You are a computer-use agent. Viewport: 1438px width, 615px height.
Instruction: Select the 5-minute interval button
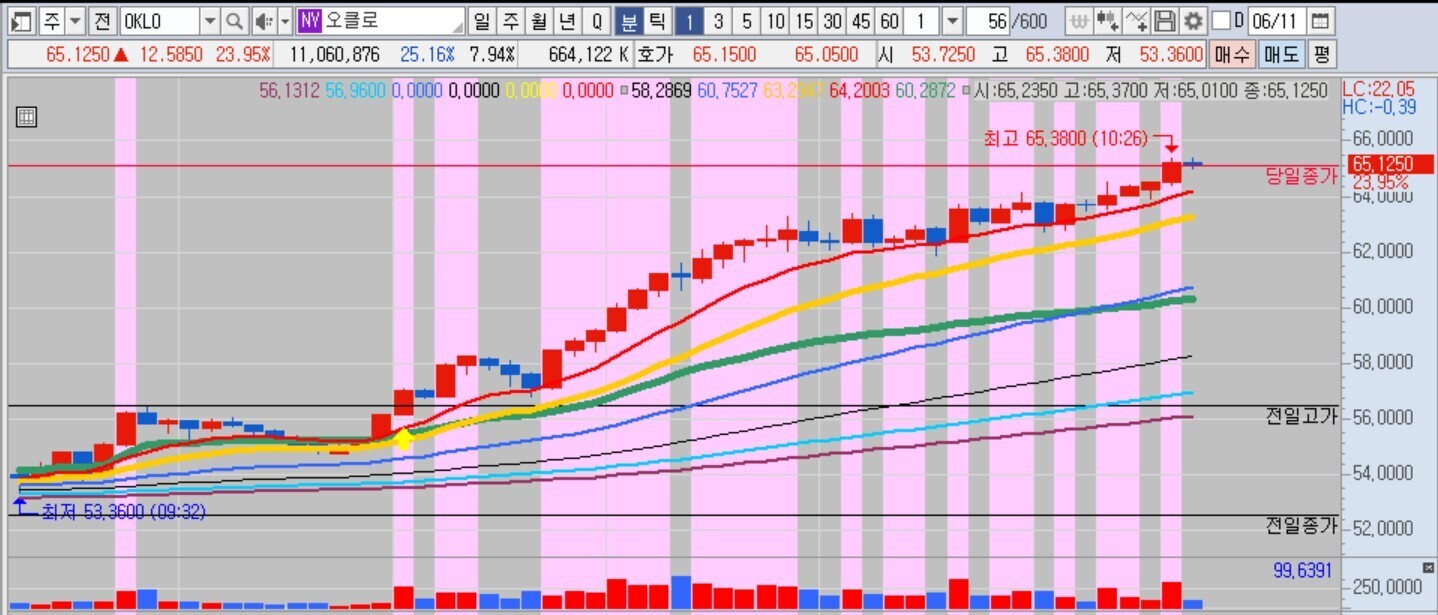coord(747,21)
